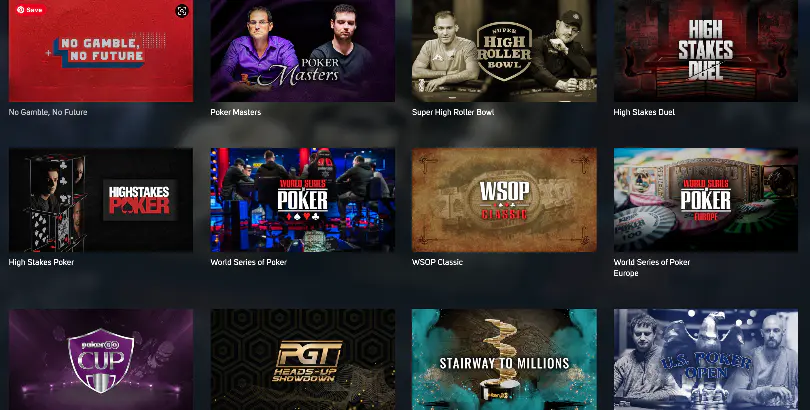
Task: Click the Super High Roller Bowl title link
Action: click(x=453, y=112)
